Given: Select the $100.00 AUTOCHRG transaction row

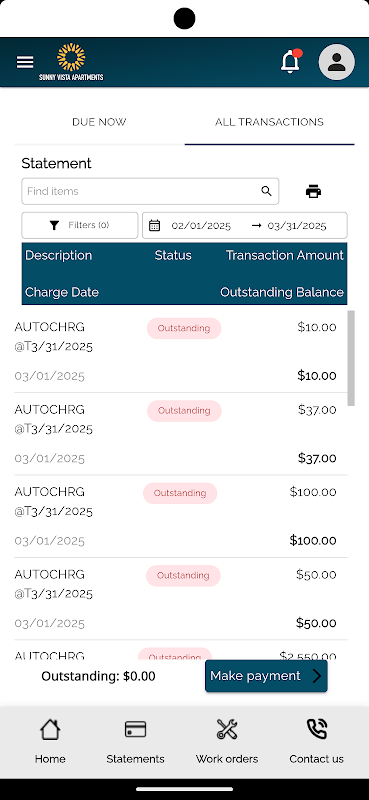Looking at the screenshot, I should coord(181,516).
